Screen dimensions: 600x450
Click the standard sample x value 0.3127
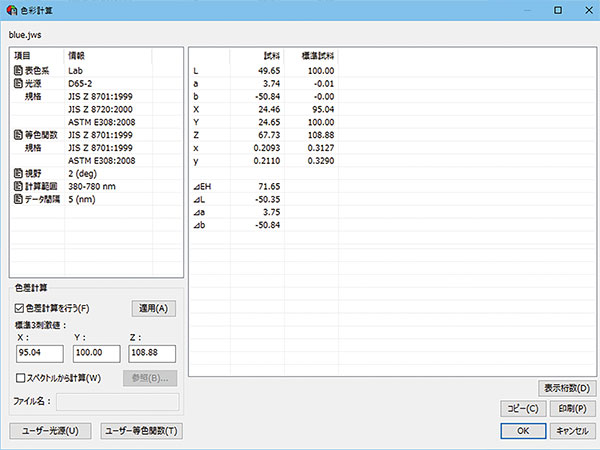click(x=321, y=148)
